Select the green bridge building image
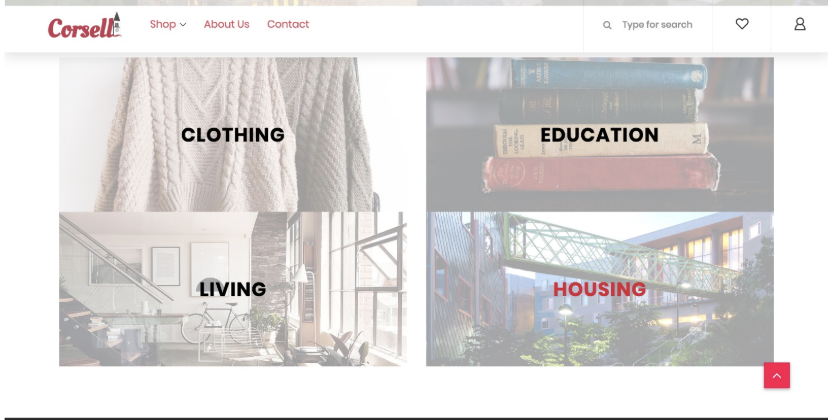Screen dimensions: 828x420 point(600,289)
